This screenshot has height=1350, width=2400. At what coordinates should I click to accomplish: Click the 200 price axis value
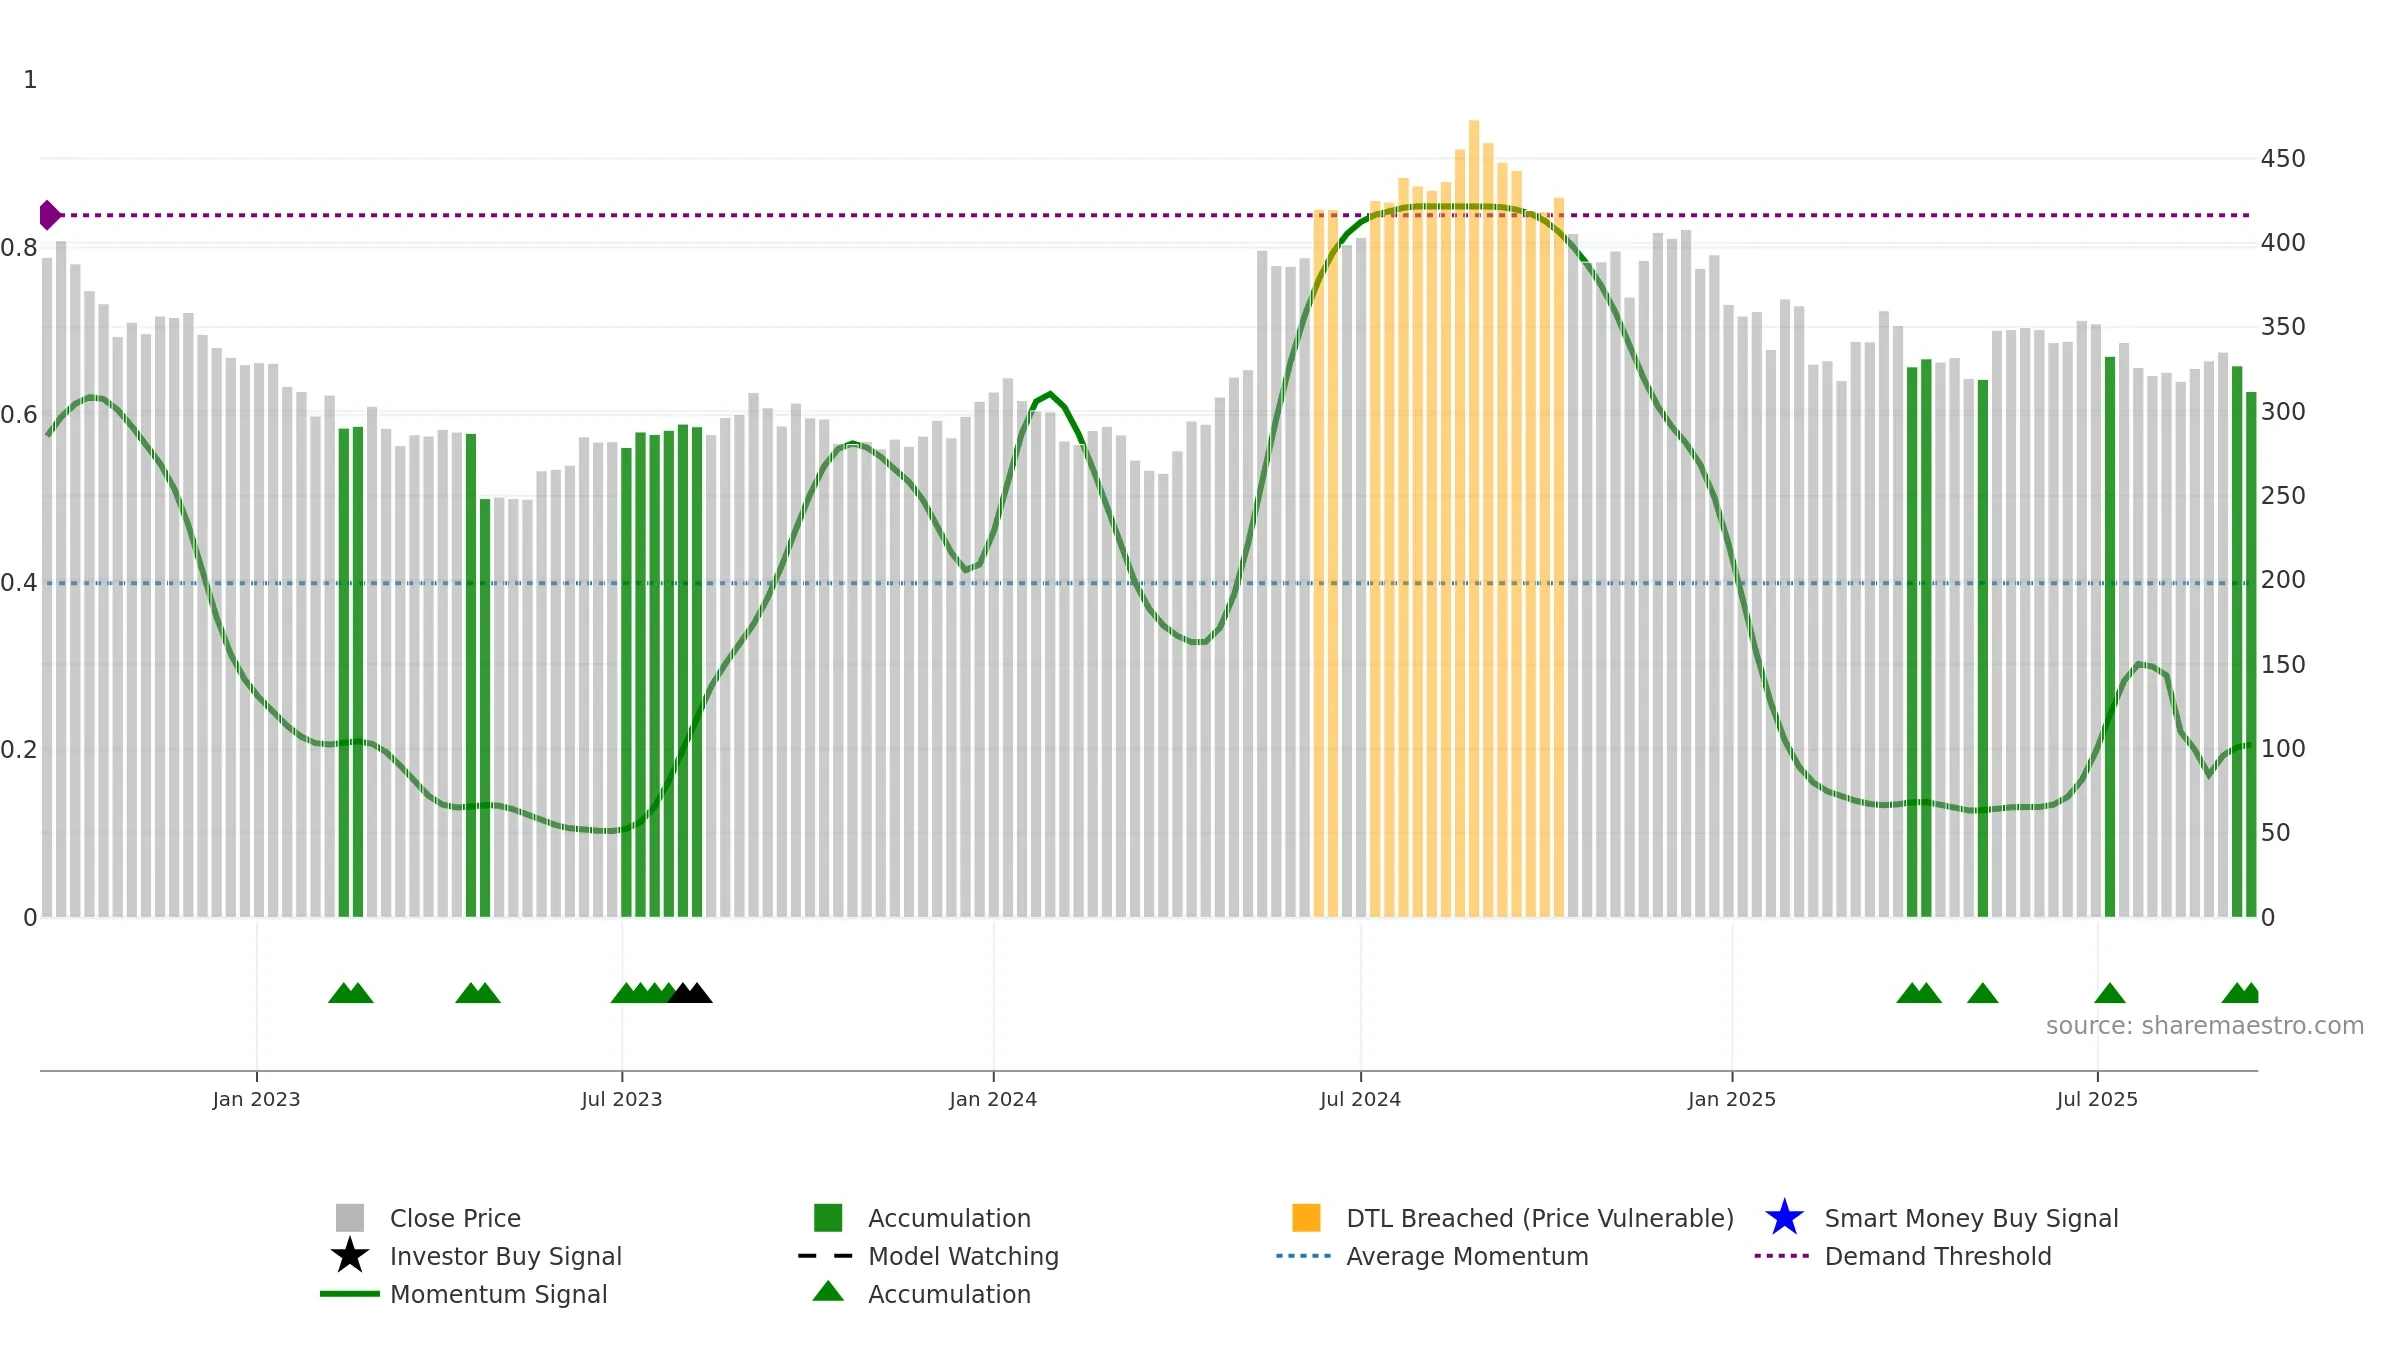point(2283,580)
